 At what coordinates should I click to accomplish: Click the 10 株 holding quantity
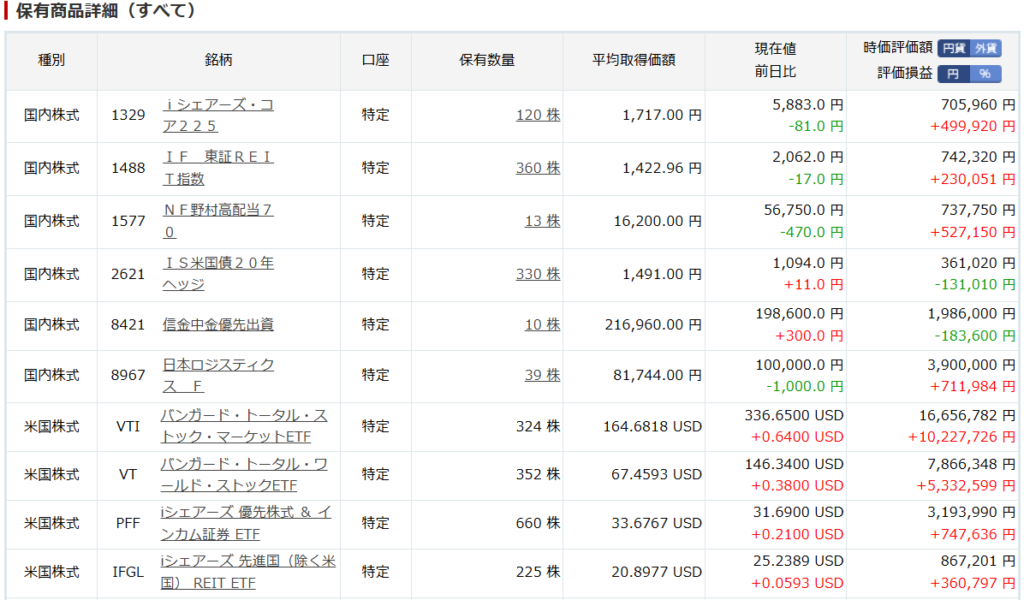click(542, 325)
